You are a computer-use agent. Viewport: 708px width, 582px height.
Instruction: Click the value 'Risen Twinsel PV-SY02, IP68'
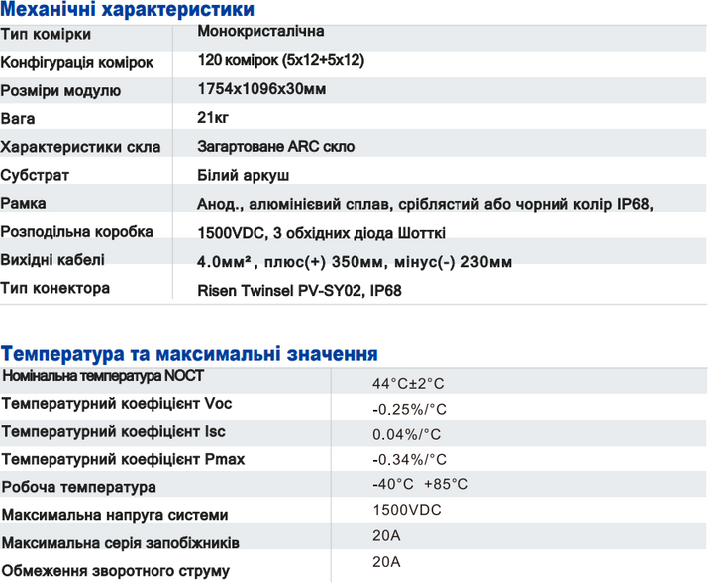[x=299, y=290]
